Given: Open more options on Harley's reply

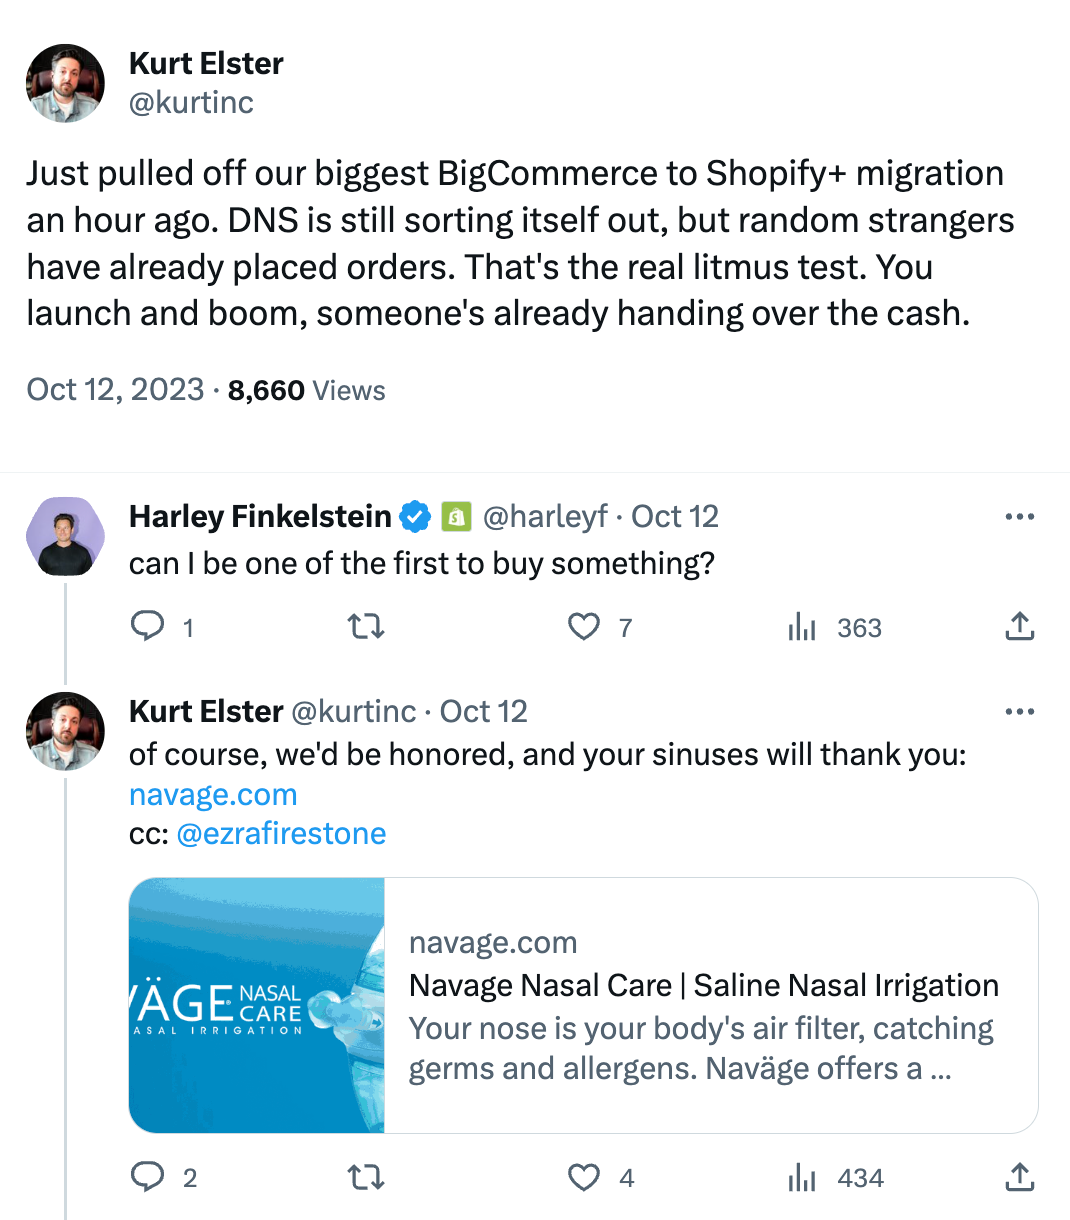Looking at the screenshot, I should point(1019,517).
